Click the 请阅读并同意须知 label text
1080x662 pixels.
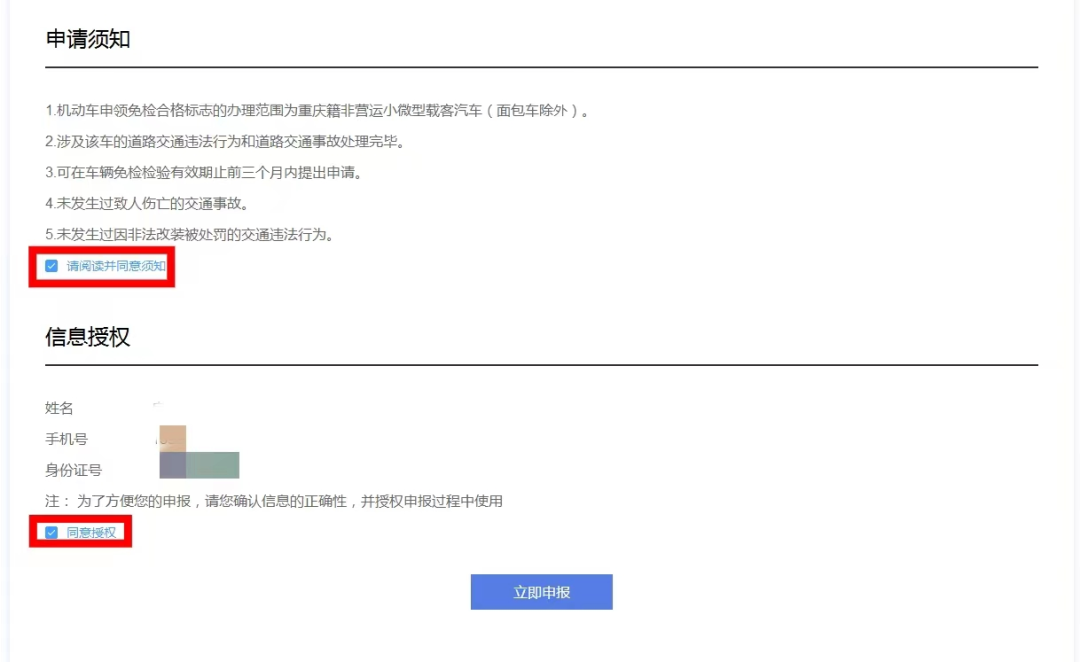(116, 266)
